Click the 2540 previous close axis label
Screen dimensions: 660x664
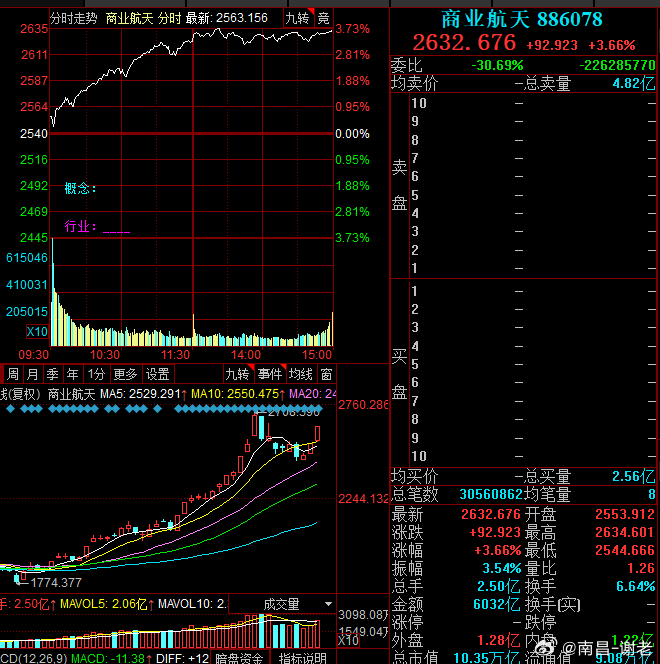[34, 134]
